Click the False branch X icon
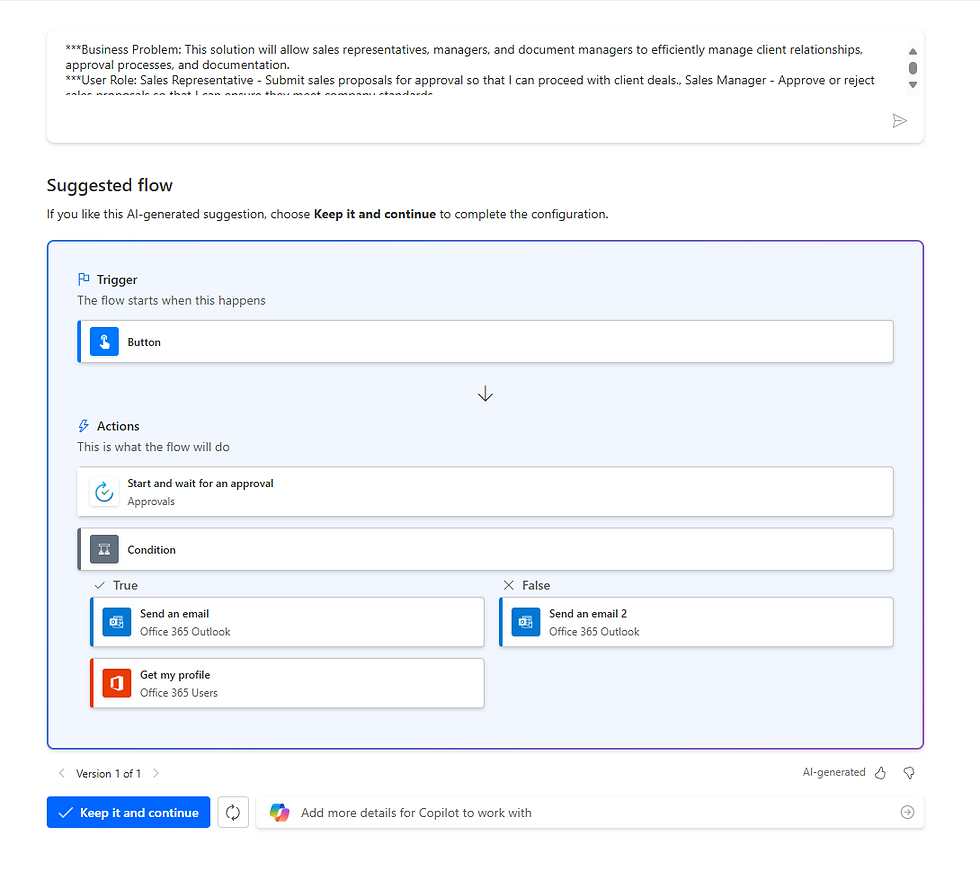 pyautogui.click(x=509, y=585)
